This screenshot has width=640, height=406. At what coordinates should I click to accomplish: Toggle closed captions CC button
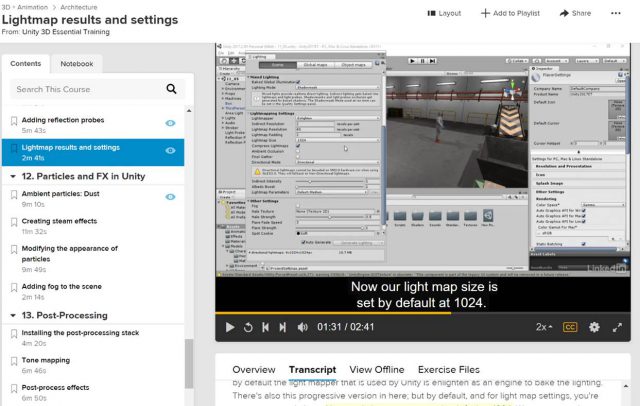point(570,327)
